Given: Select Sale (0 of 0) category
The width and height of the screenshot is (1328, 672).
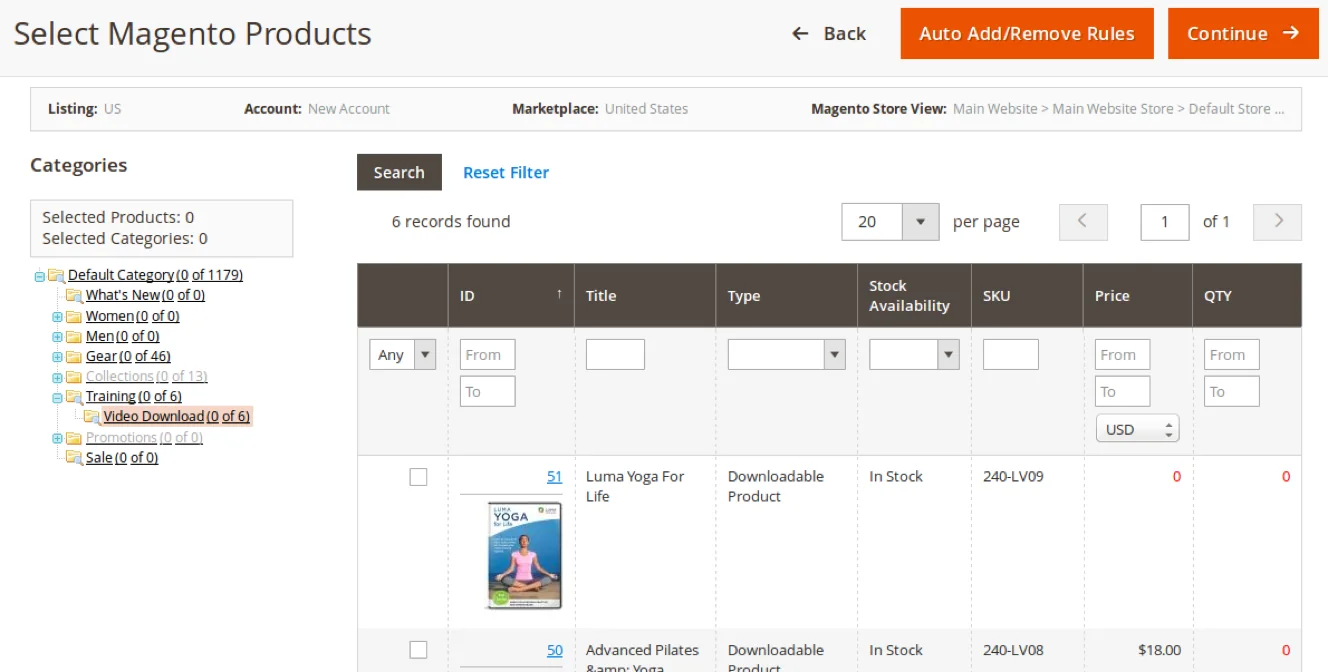Looking at the screenshot, I should click(122, 457).
